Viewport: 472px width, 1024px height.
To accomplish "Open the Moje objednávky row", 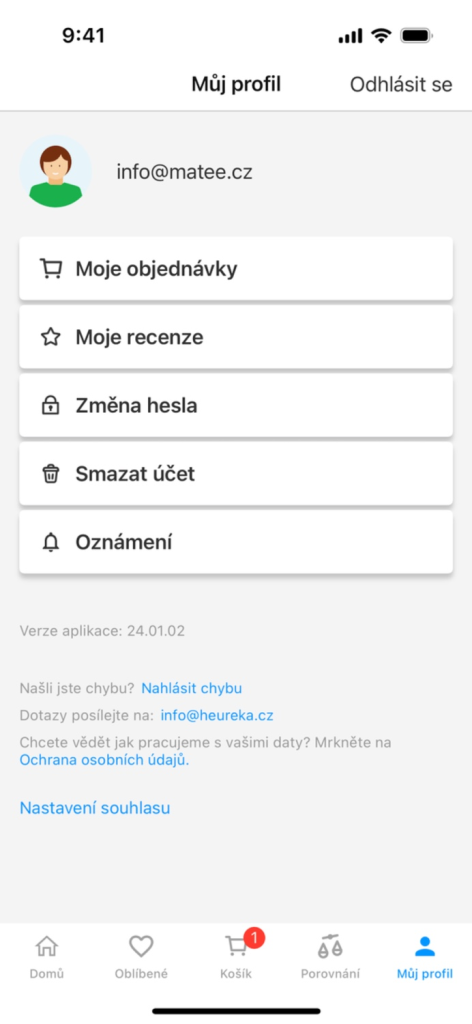I will 236,269.
